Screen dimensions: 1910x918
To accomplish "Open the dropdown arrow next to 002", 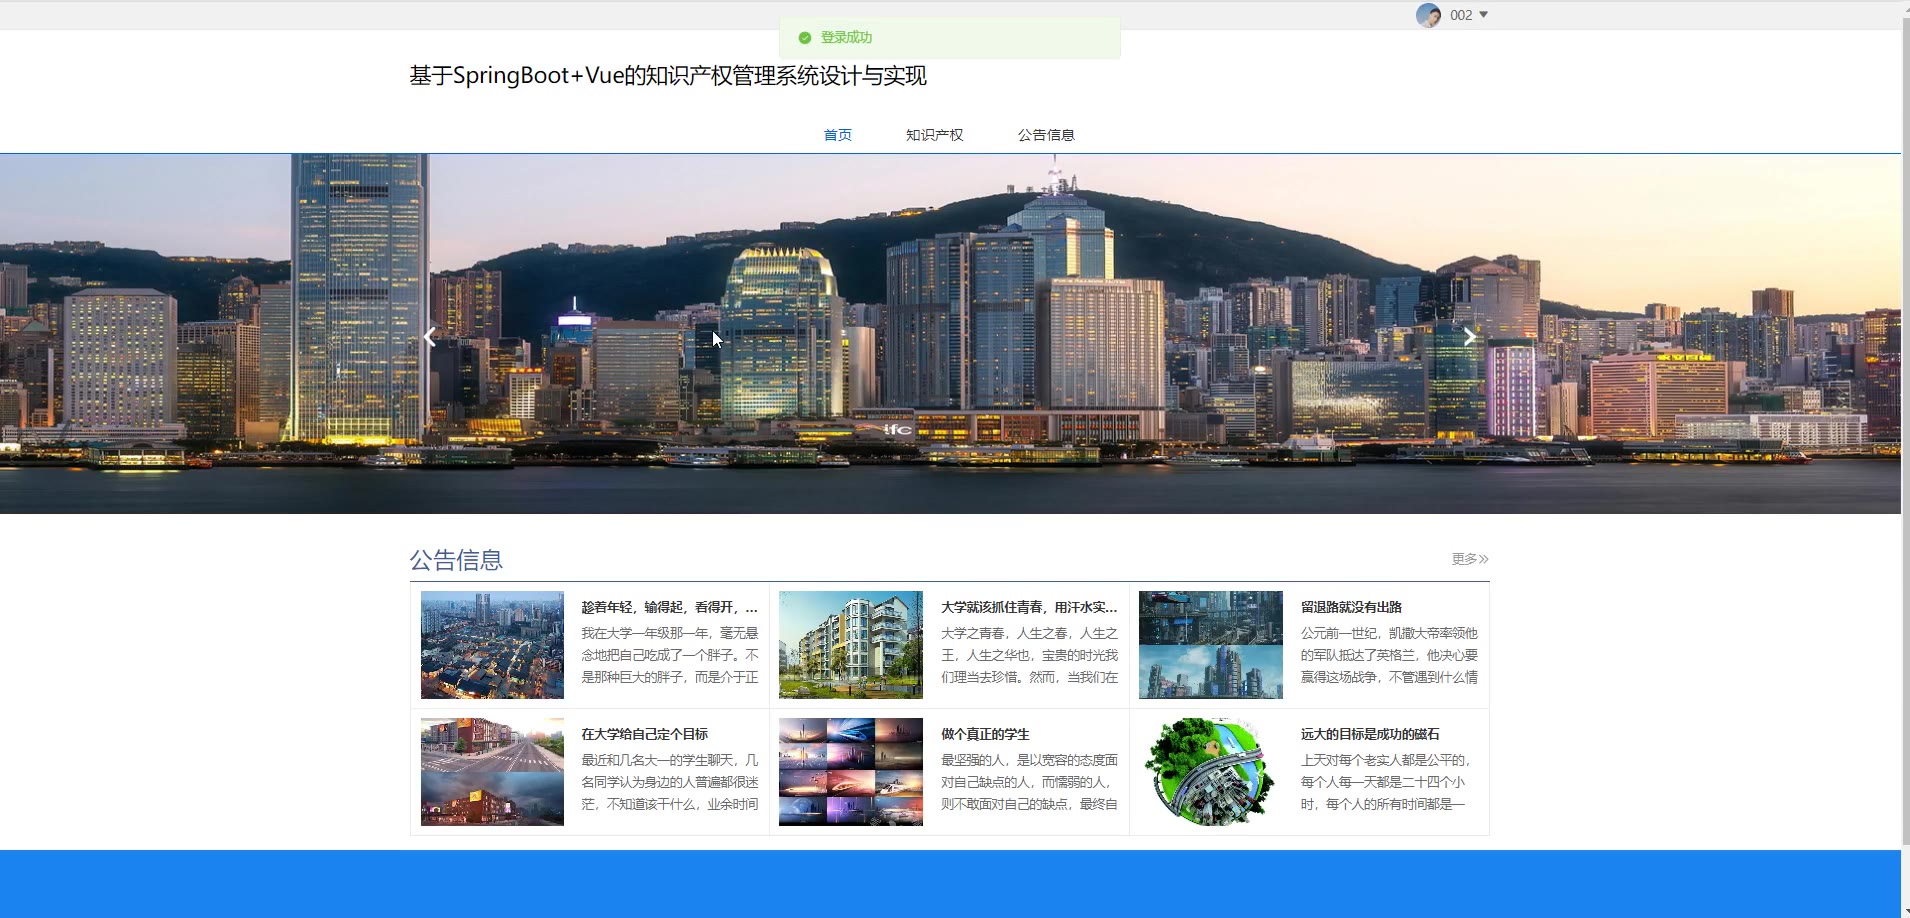I will pos(1483,15).
